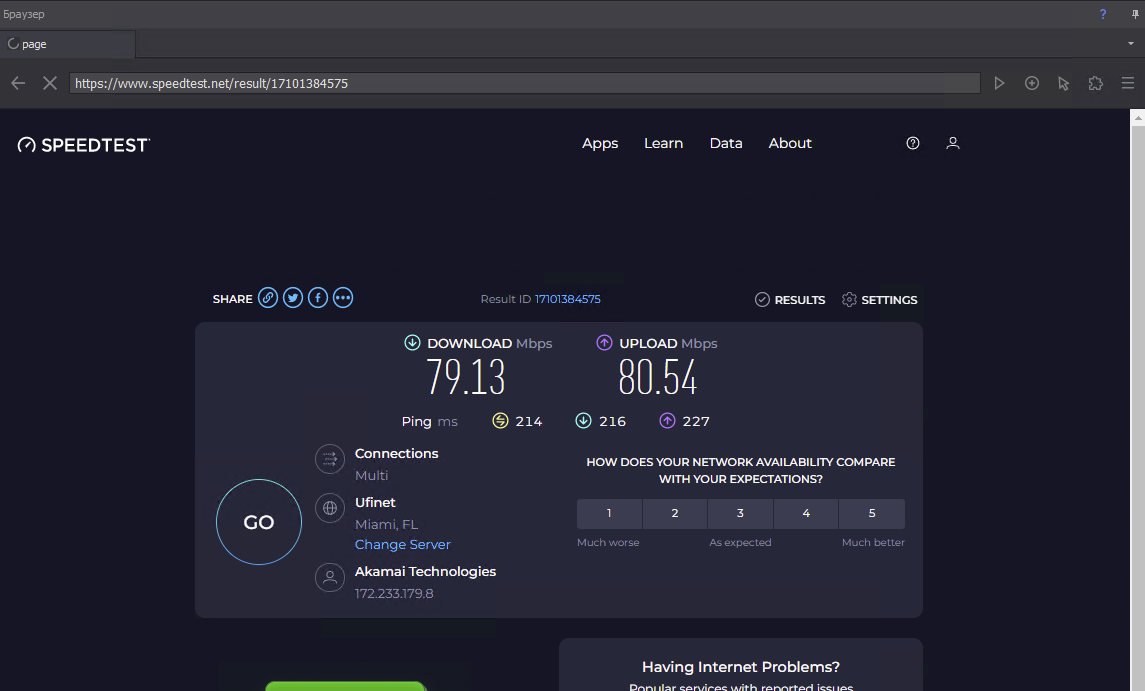Share result on Twitter

293,298
